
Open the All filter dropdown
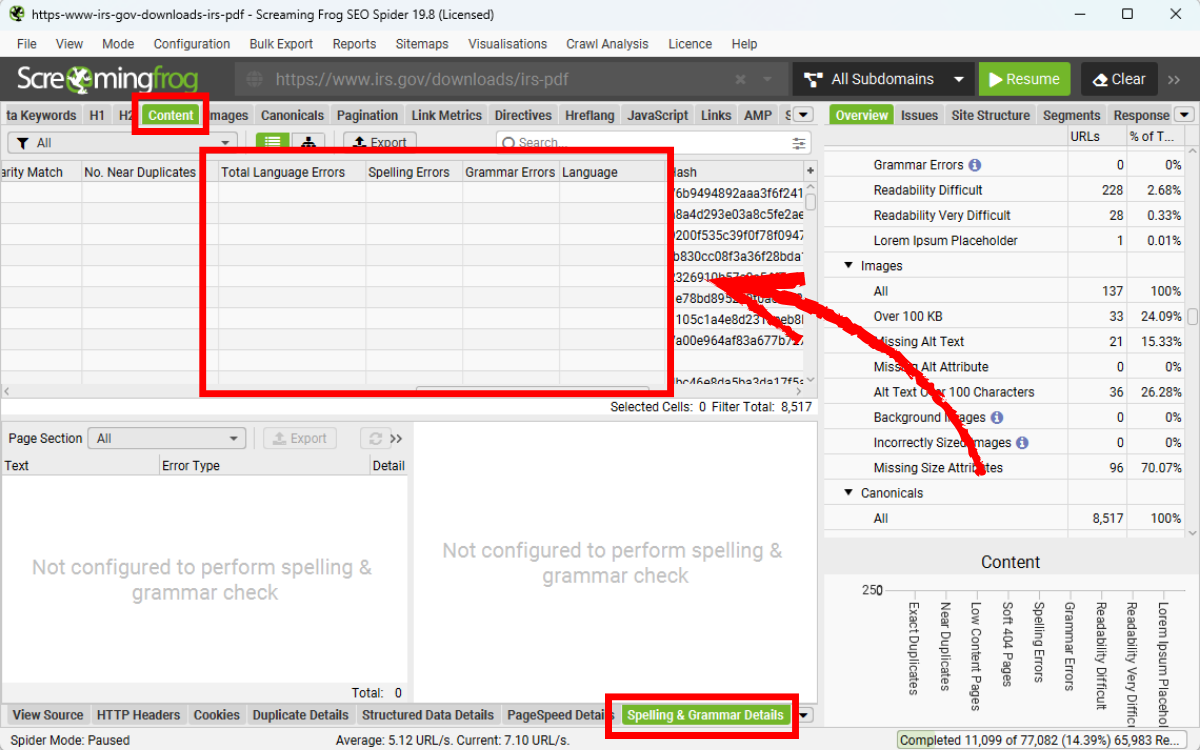(123, 143)
